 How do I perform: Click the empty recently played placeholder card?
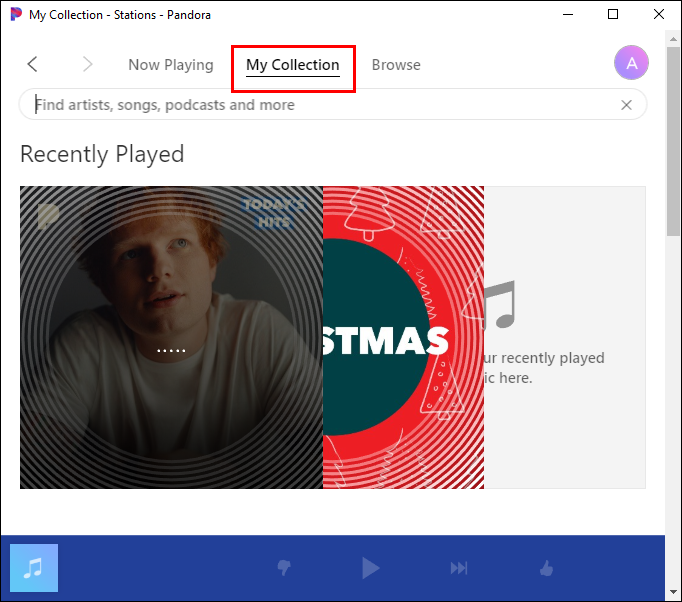565,338
